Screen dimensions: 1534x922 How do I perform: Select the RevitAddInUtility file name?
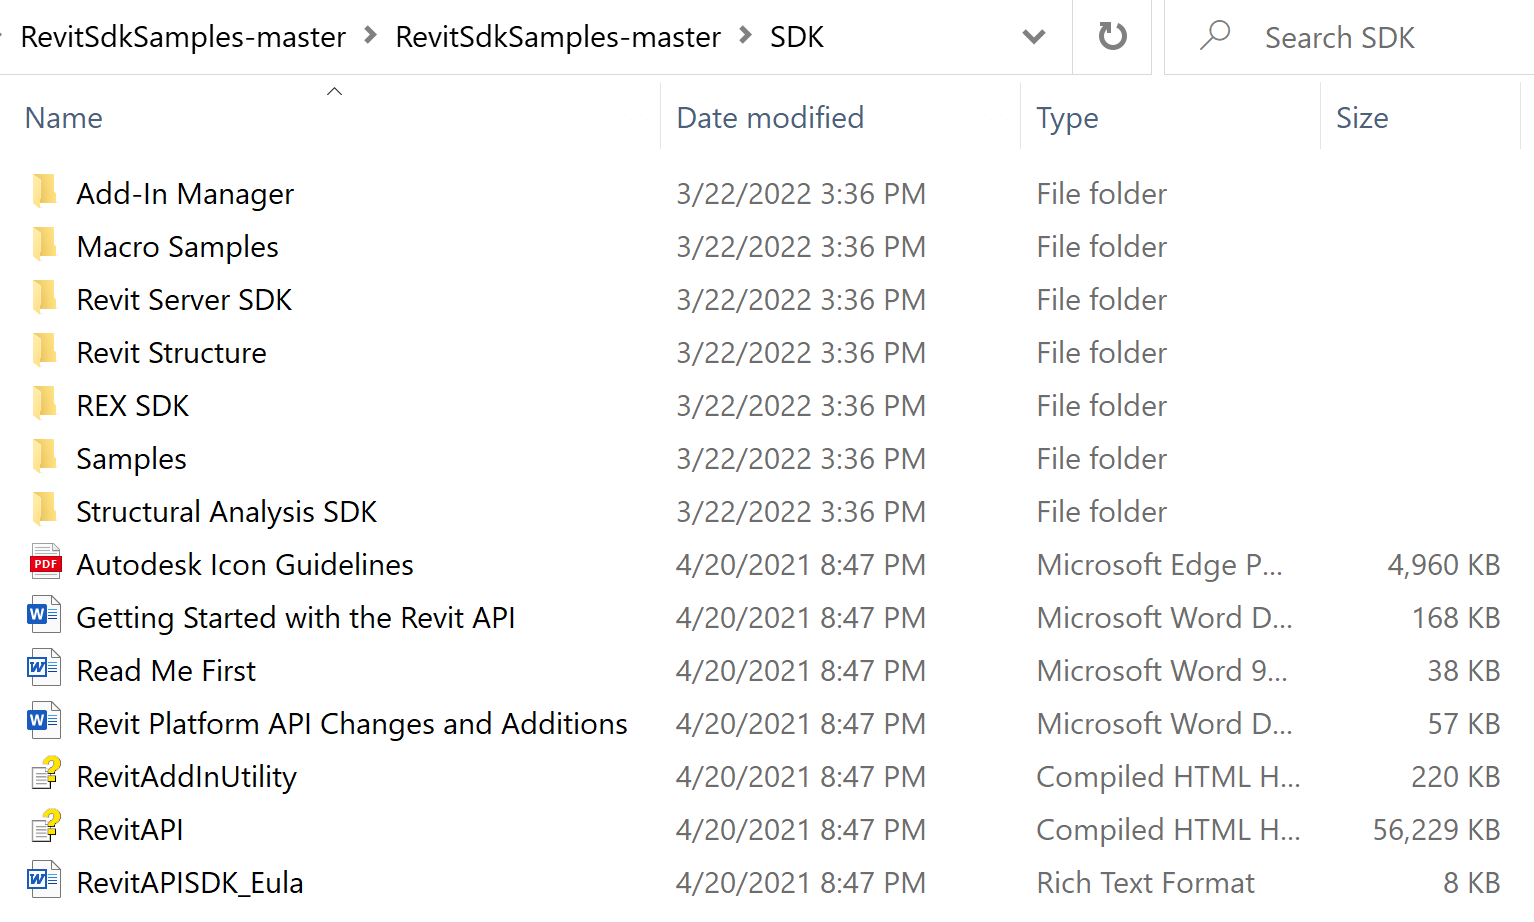coord(186,776)
